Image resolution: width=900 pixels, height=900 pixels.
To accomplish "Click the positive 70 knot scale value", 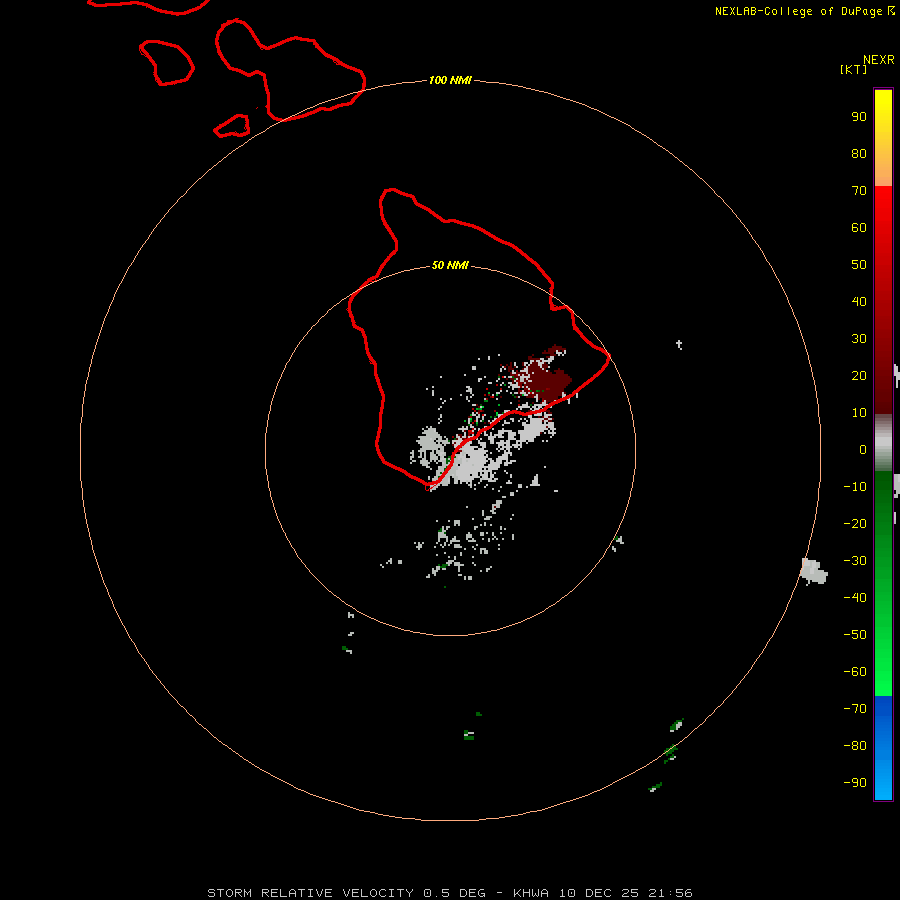I will pyautogui.click(x=859, y=191).
